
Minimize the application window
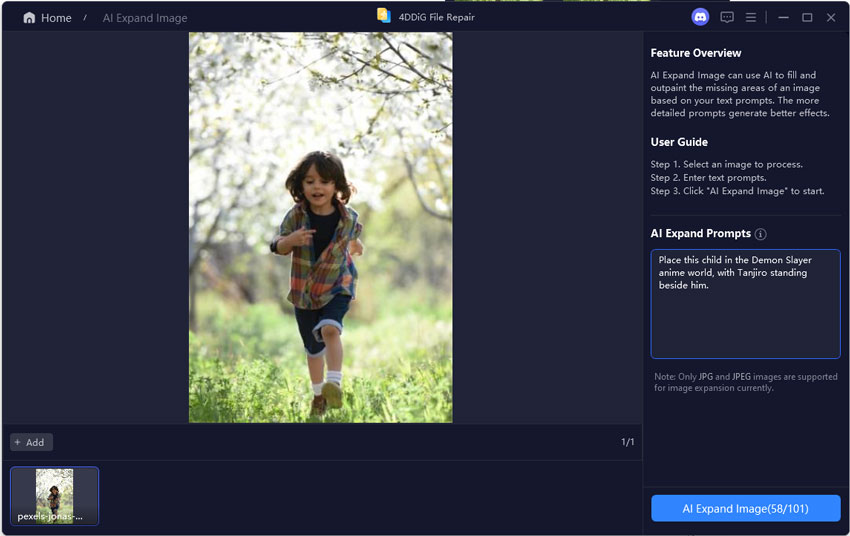(783, 17)
